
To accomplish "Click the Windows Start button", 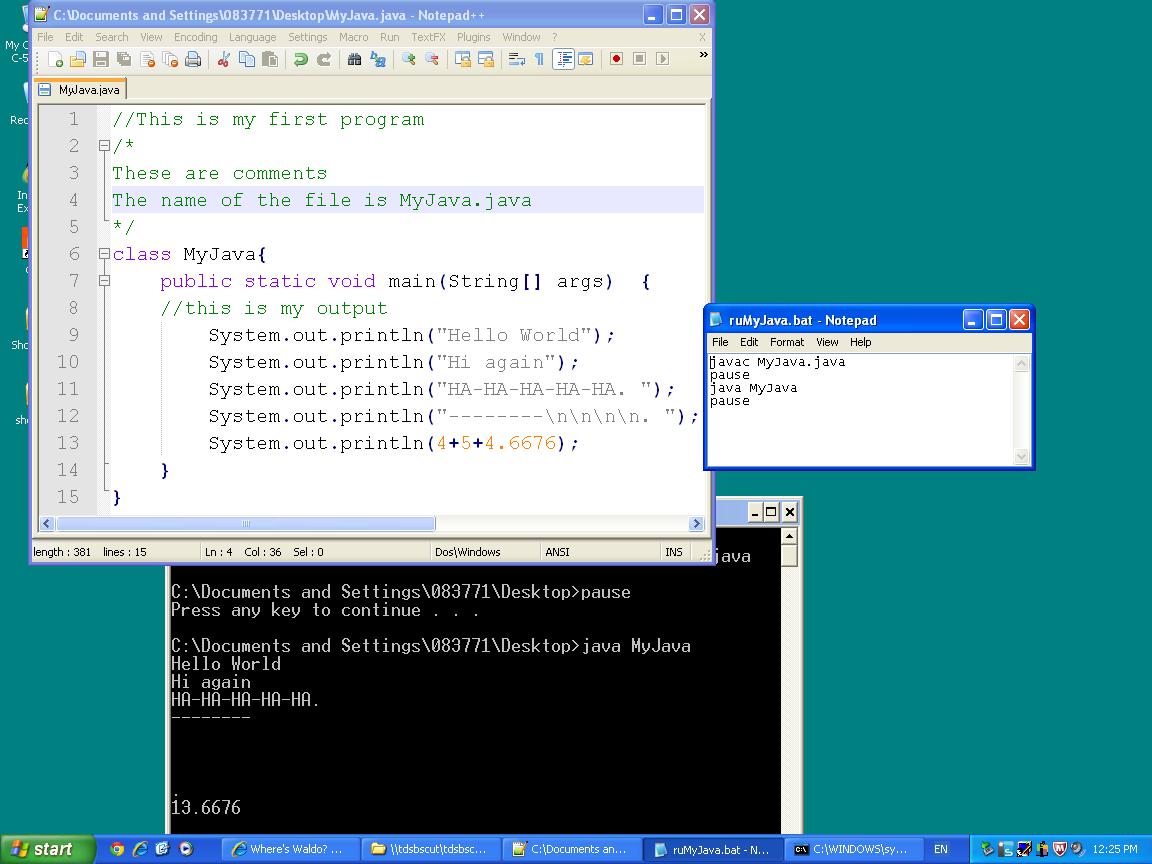I will click(x=48, y=849).
